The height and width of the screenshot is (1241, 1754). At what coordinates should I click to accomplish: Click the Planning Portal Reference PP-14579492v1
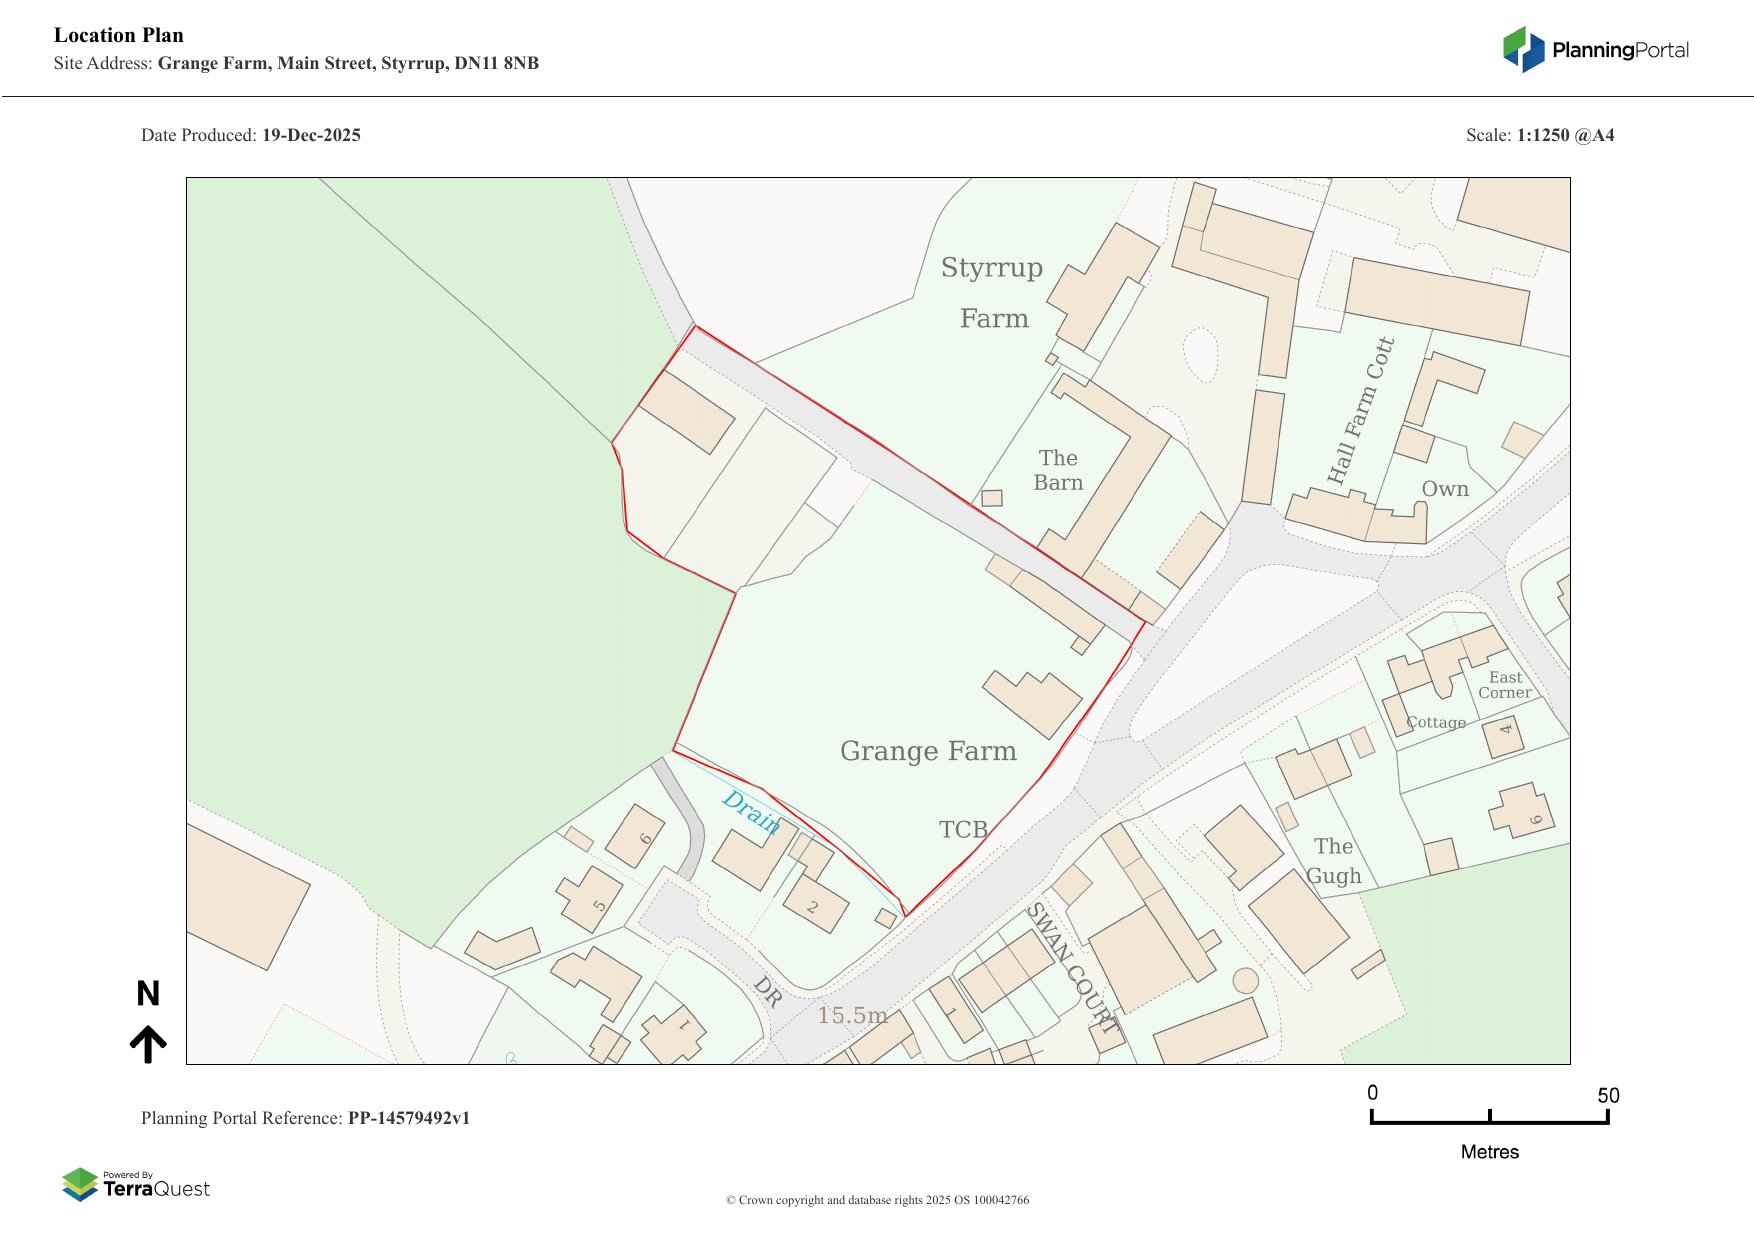tap(305, 1118)
